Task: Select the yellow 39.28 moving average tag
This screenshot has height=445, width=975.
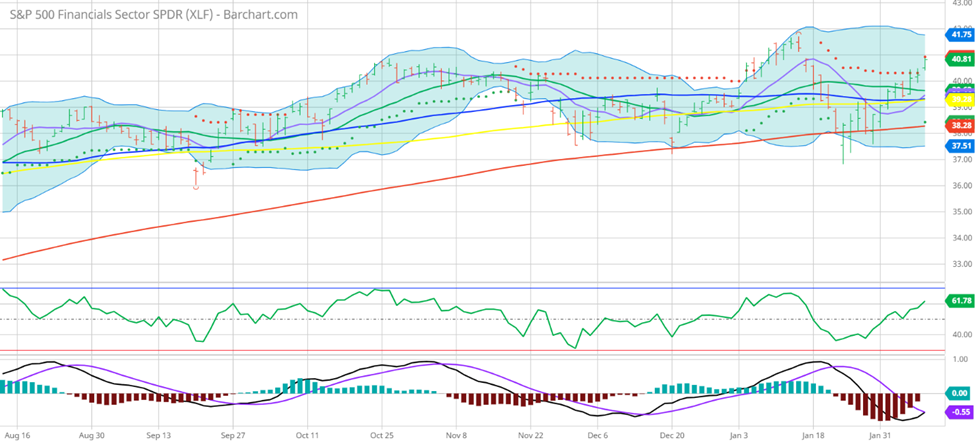Action: (x=959, y=99)
